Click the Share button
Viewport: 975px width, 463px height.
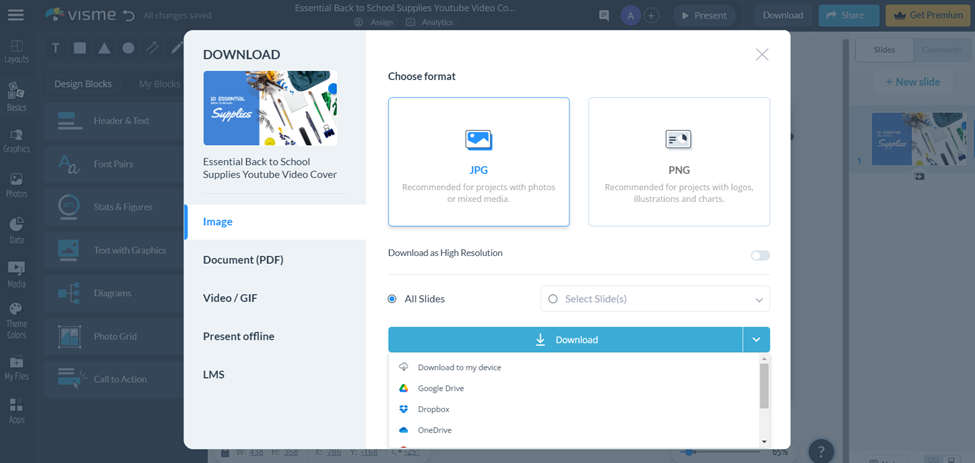pyautogui.click(x=849, y=16)
